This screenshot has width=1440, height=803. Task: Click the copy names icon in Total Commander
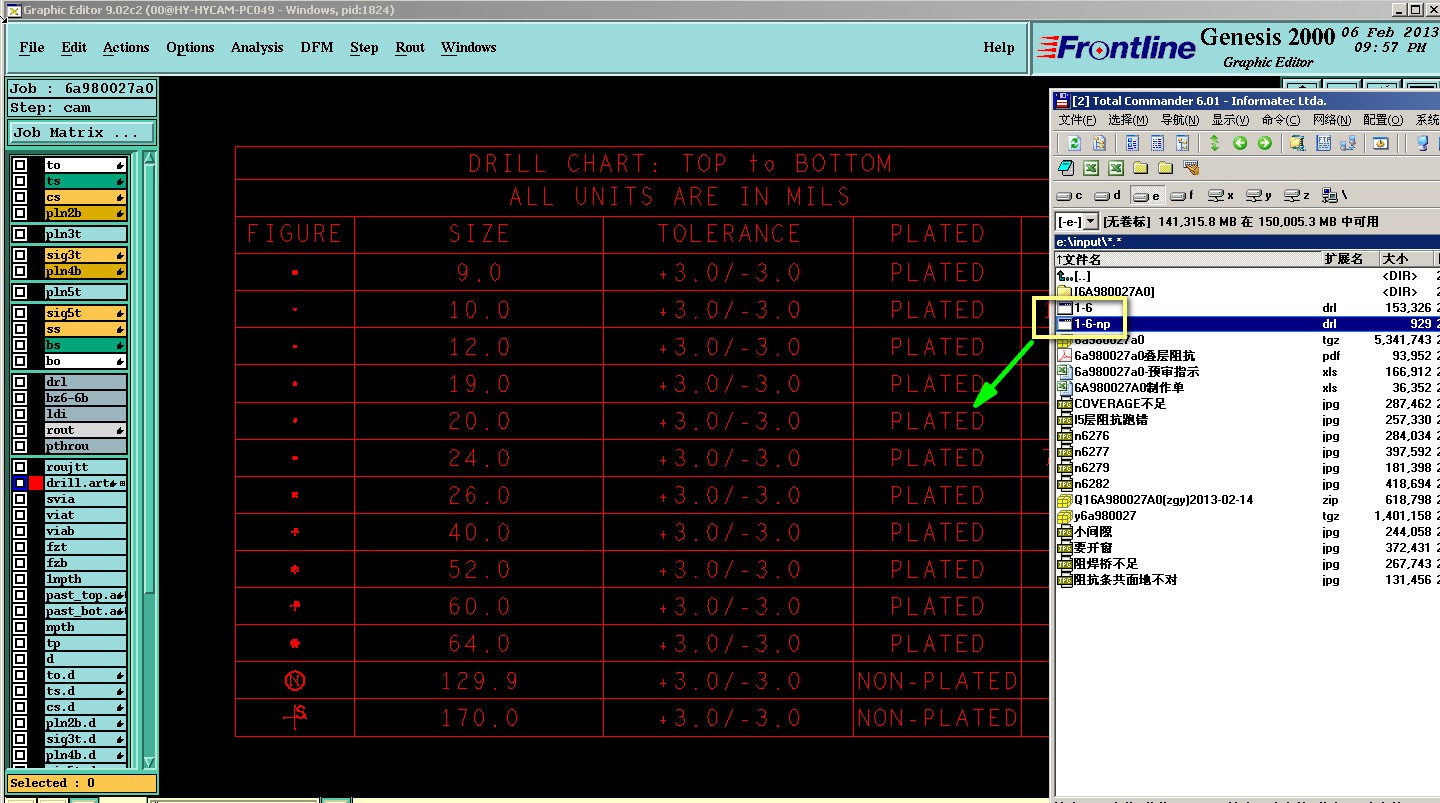pyautogui.click(x=1099, y=143)
